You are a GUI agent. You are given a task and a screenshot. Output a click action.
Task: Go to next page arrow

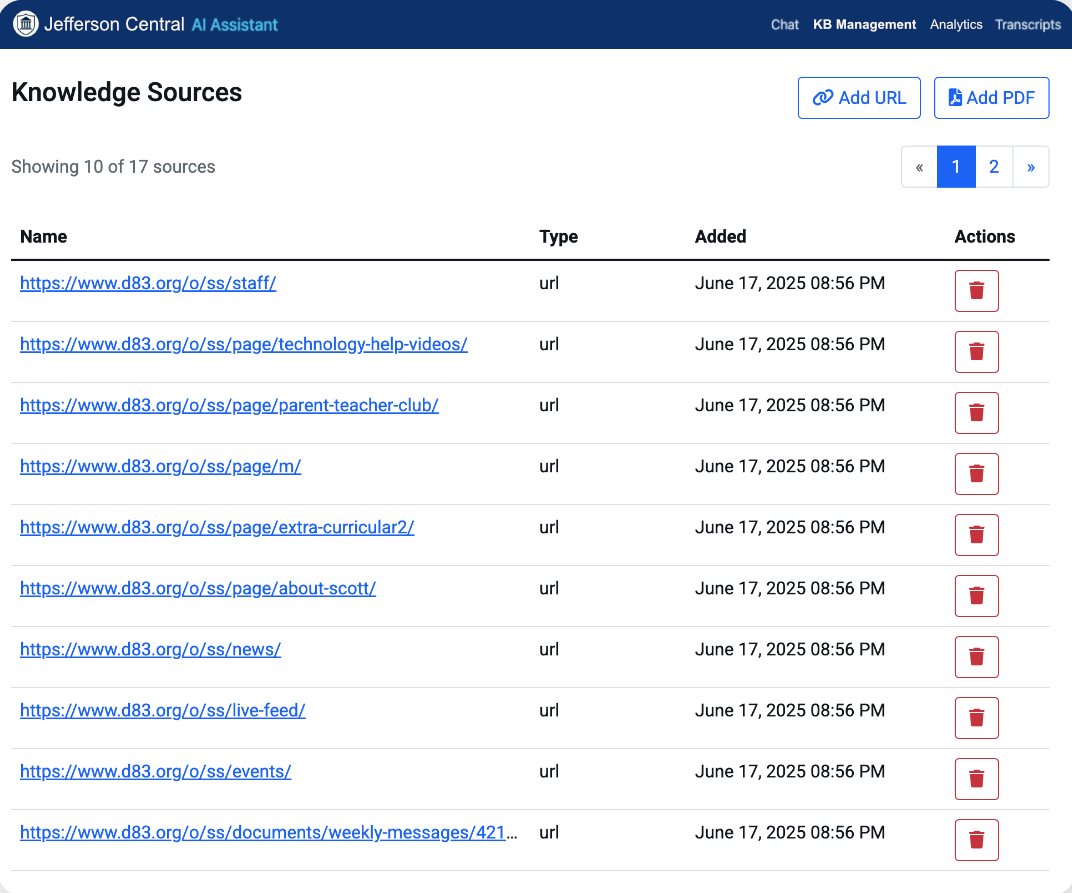click(x=1031, y=167)
